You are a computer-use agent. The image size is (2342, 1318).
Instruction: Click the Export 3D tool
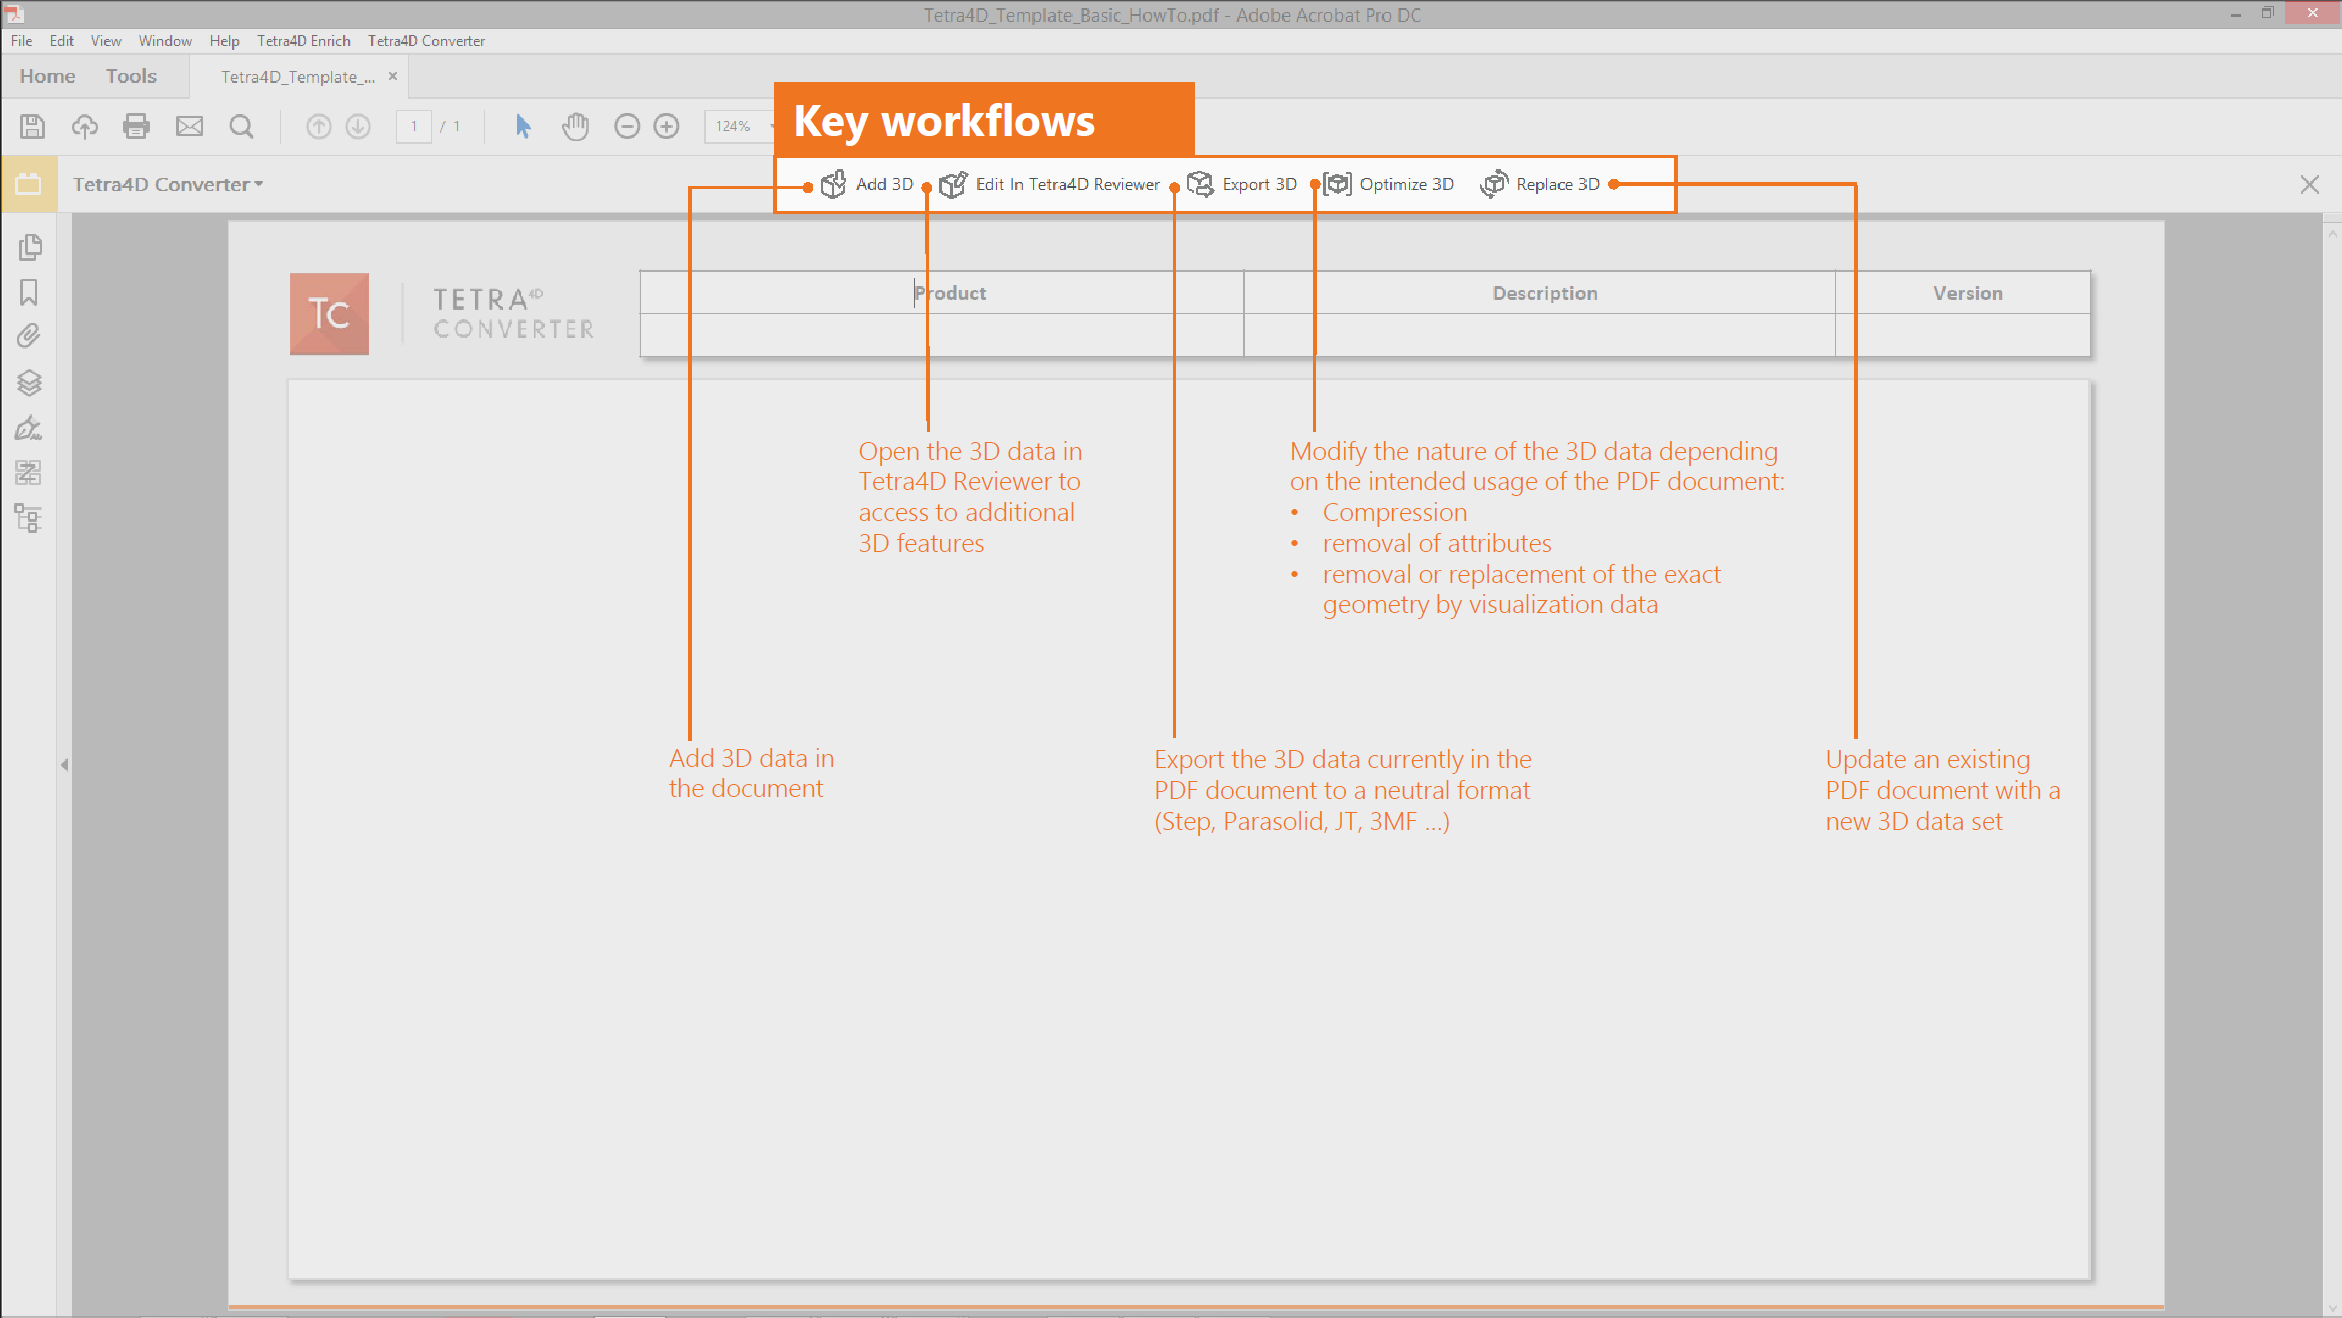[x=1242, y=184]
